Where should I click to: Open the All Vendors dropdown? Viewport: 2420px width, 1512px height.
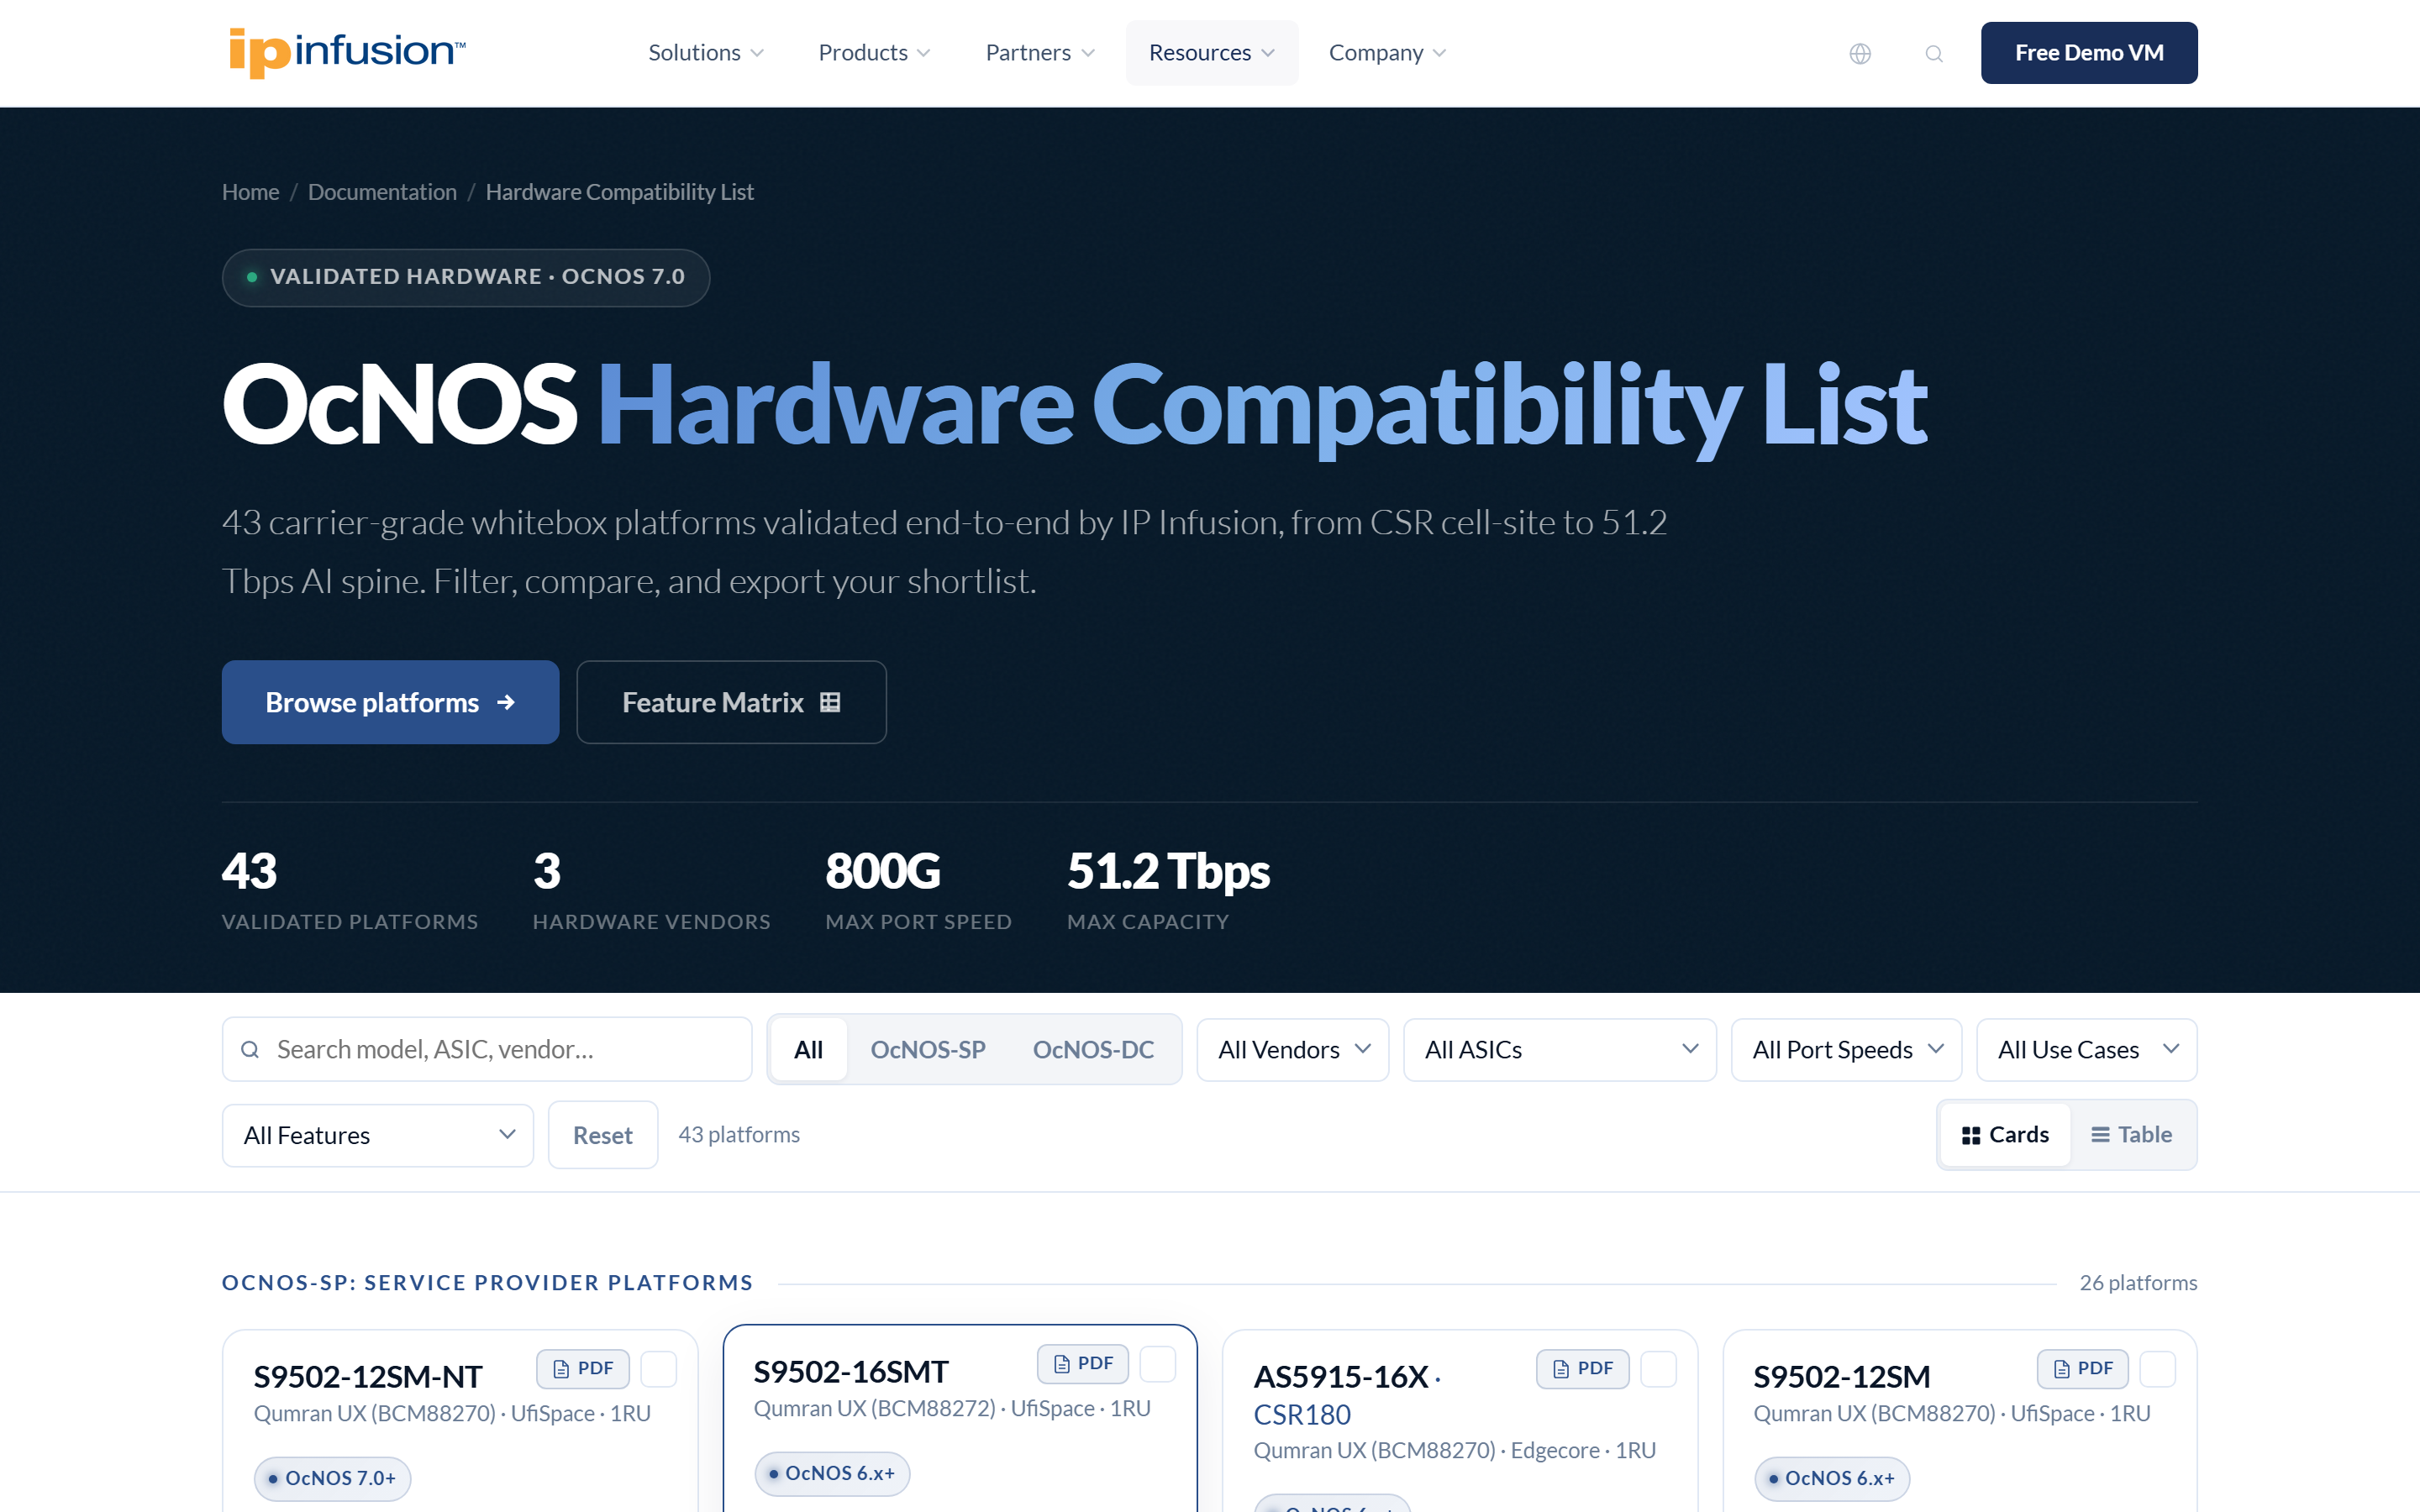pyautogui.click(x=1293, y=1049)
